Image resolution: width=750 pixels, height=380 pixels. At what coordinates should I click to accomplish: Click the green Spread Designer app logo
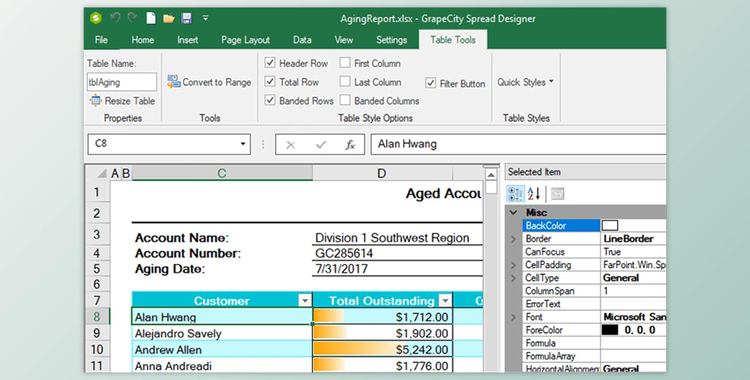click(x=96, y=18)
